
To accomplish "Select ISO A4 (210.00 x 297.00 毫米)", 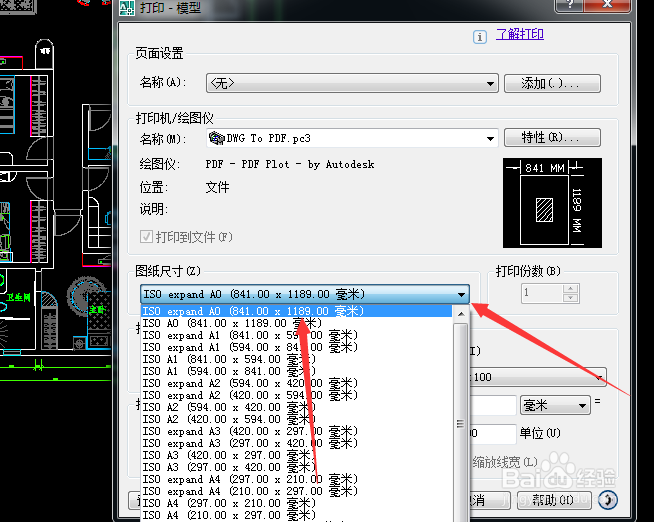I will [297, 515].
